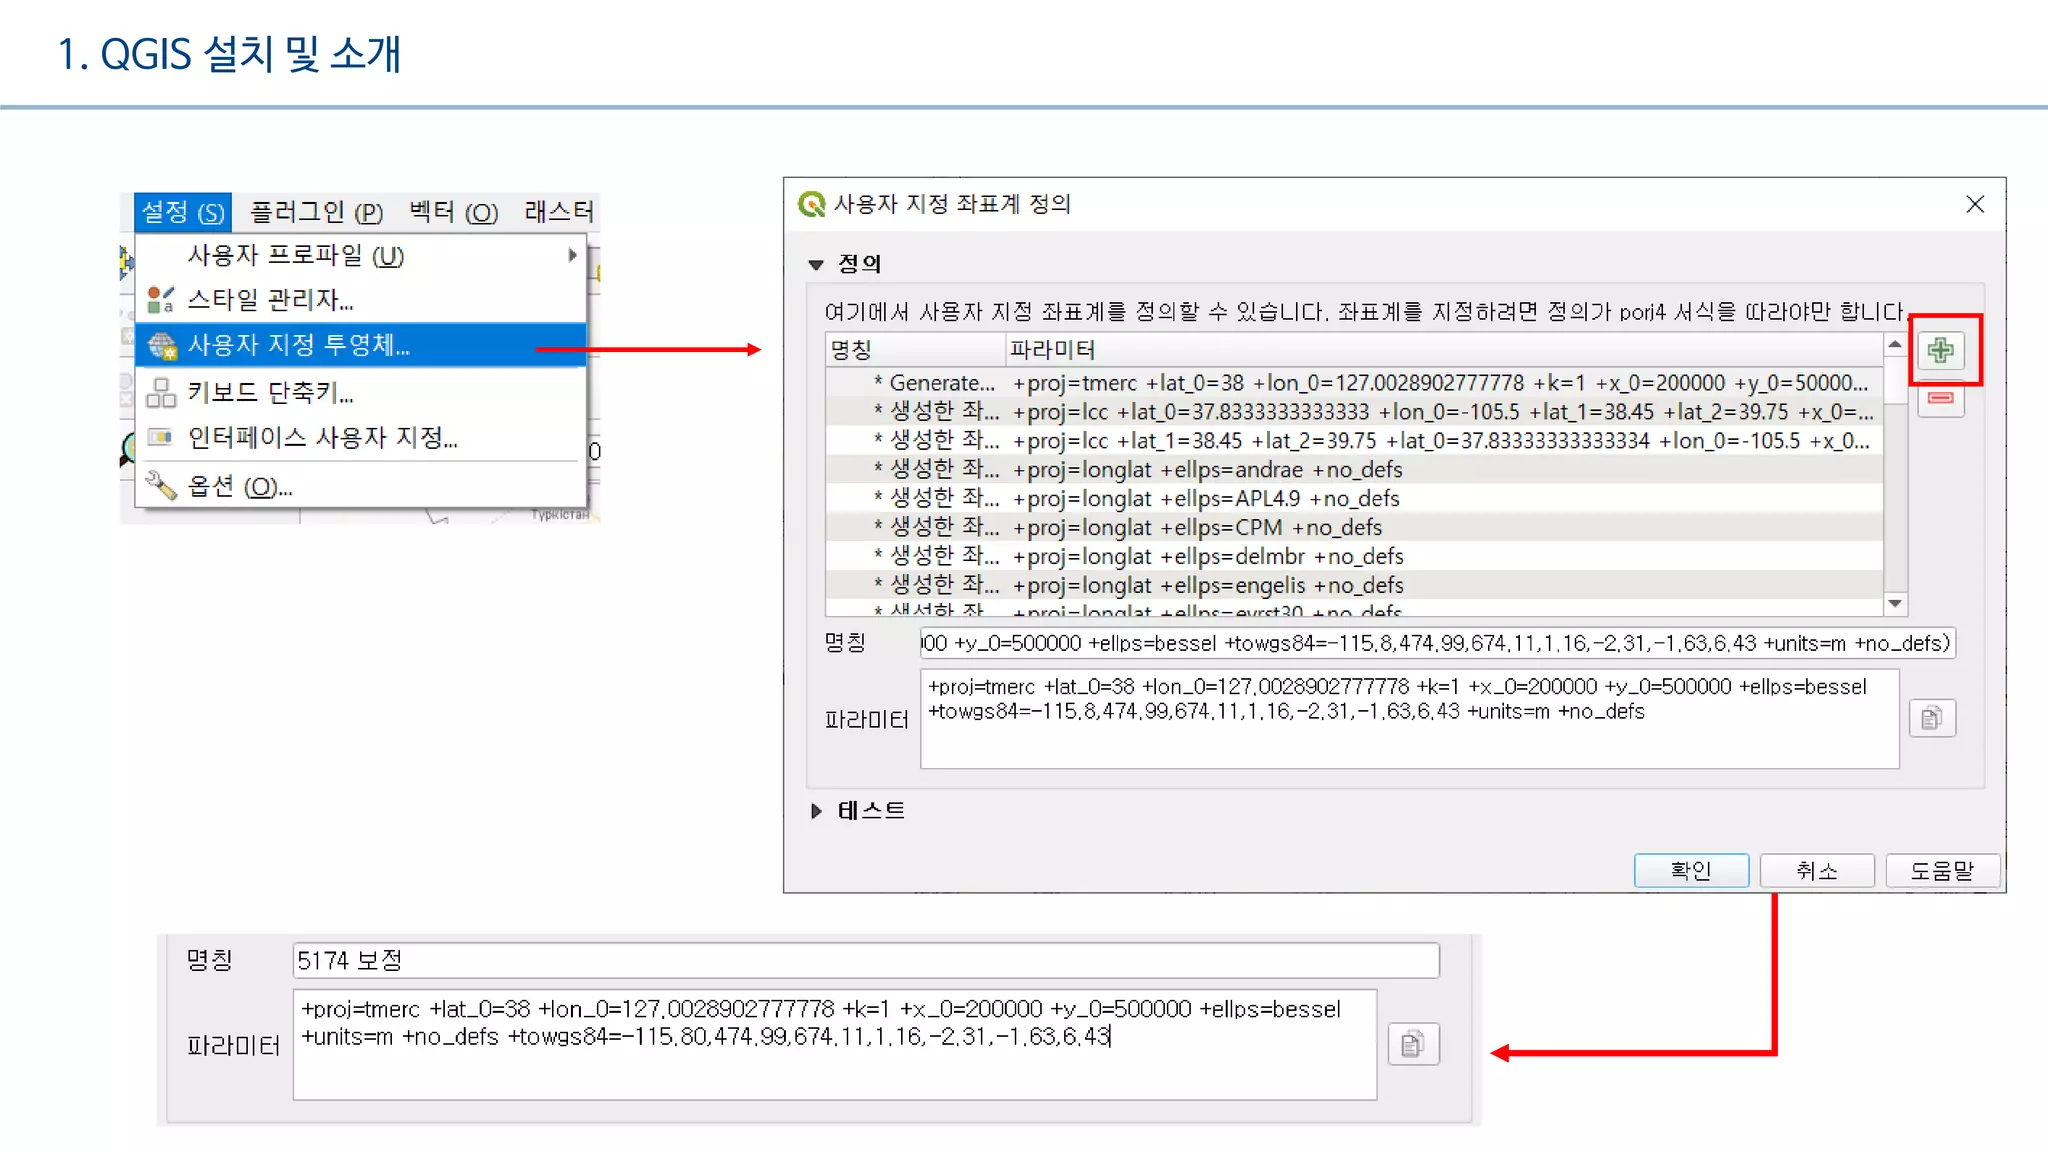
Task: Select row with +lat_1=38.45 +lat_2=39.75 +lat_0=37.83333333333334
Action: (x=1355, y=441)
